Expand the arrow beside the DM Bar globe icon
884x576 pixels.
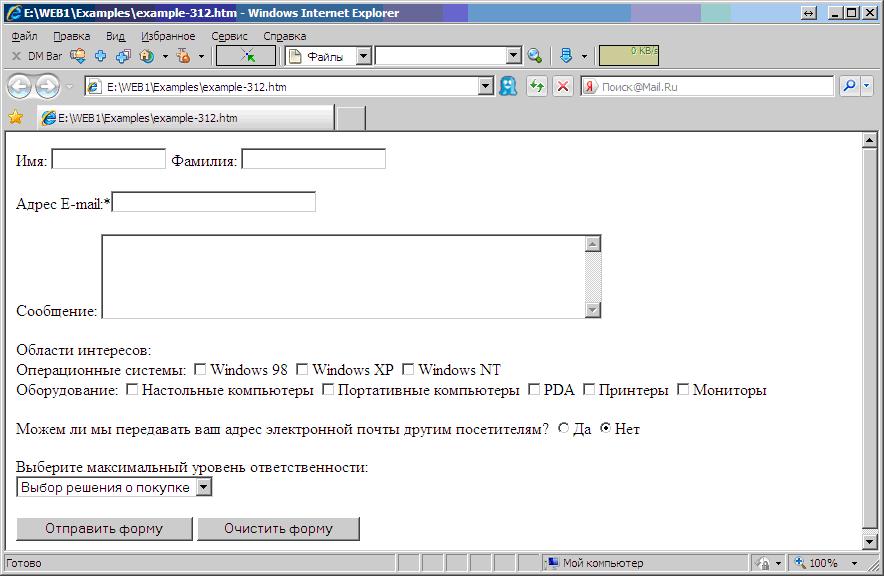(165, 56)
